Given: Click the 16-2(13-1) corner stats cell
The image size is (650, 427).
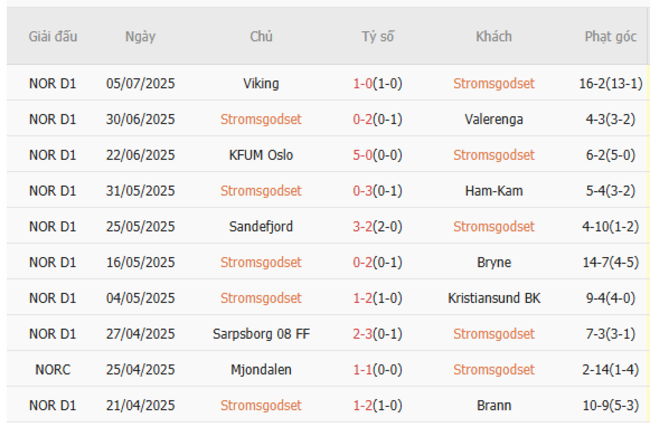Looking at the screenshot, I should coord(610,83).
